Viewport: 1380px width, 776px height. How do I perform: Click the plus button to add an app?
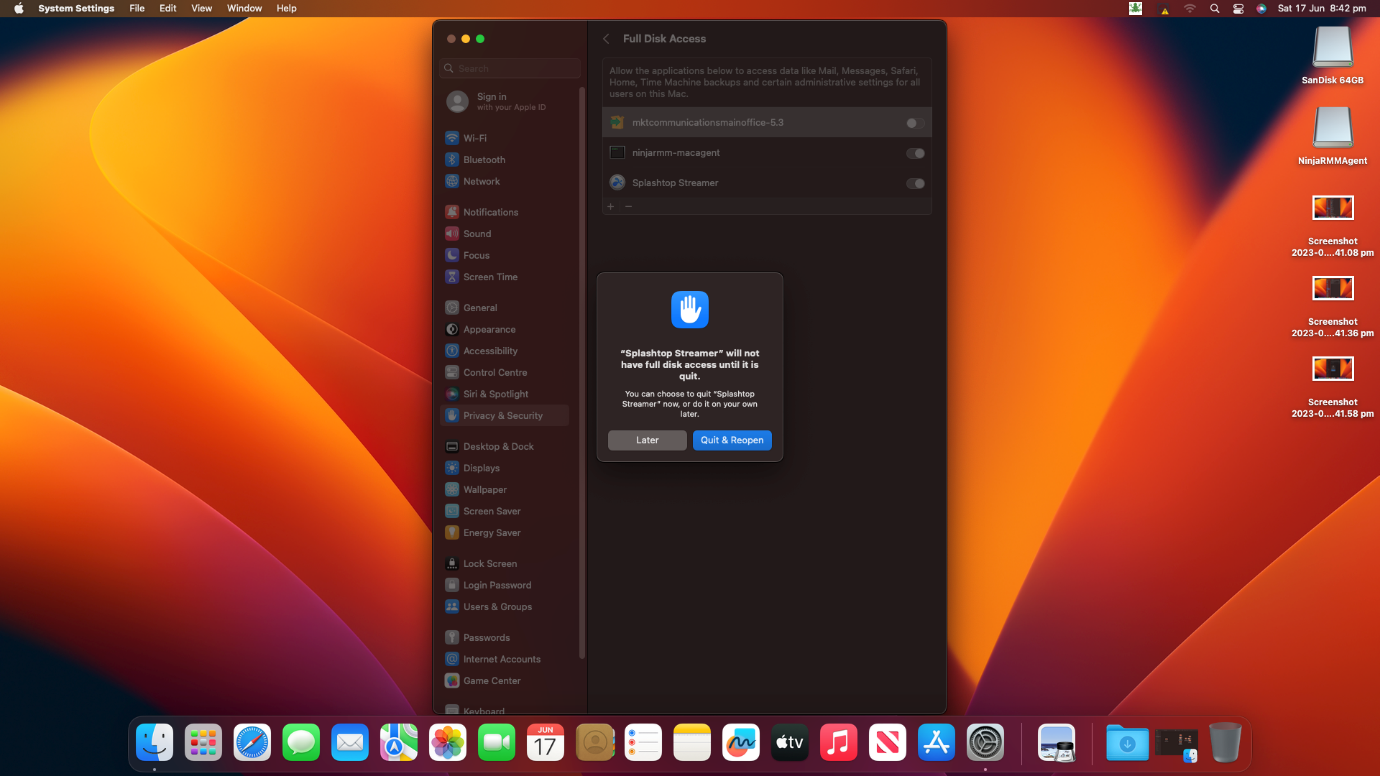[x=611, y=206]
